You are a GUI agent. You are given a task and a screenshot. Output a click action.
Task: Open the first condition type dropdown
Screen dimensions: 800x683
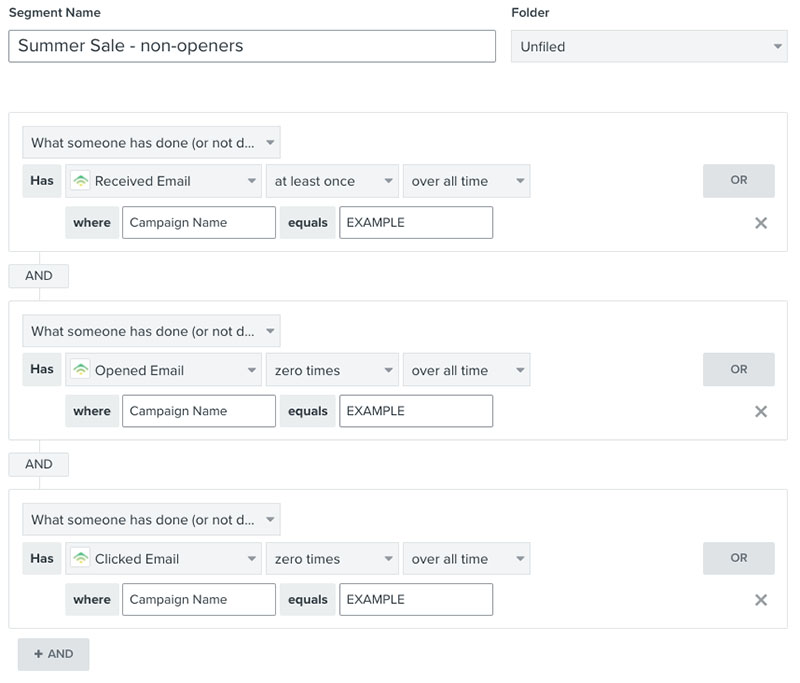[151, 142]
